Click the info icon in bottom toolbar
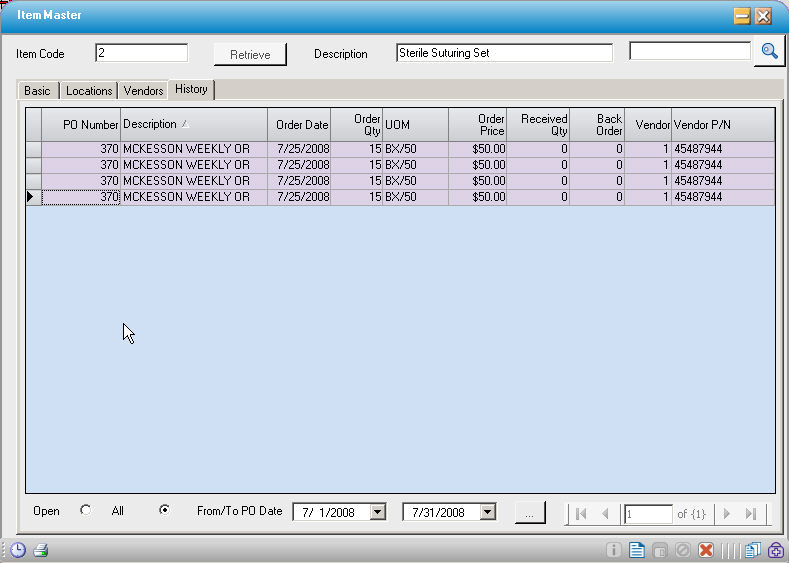This screenshot has width=789, height=563. pos(614,550)
